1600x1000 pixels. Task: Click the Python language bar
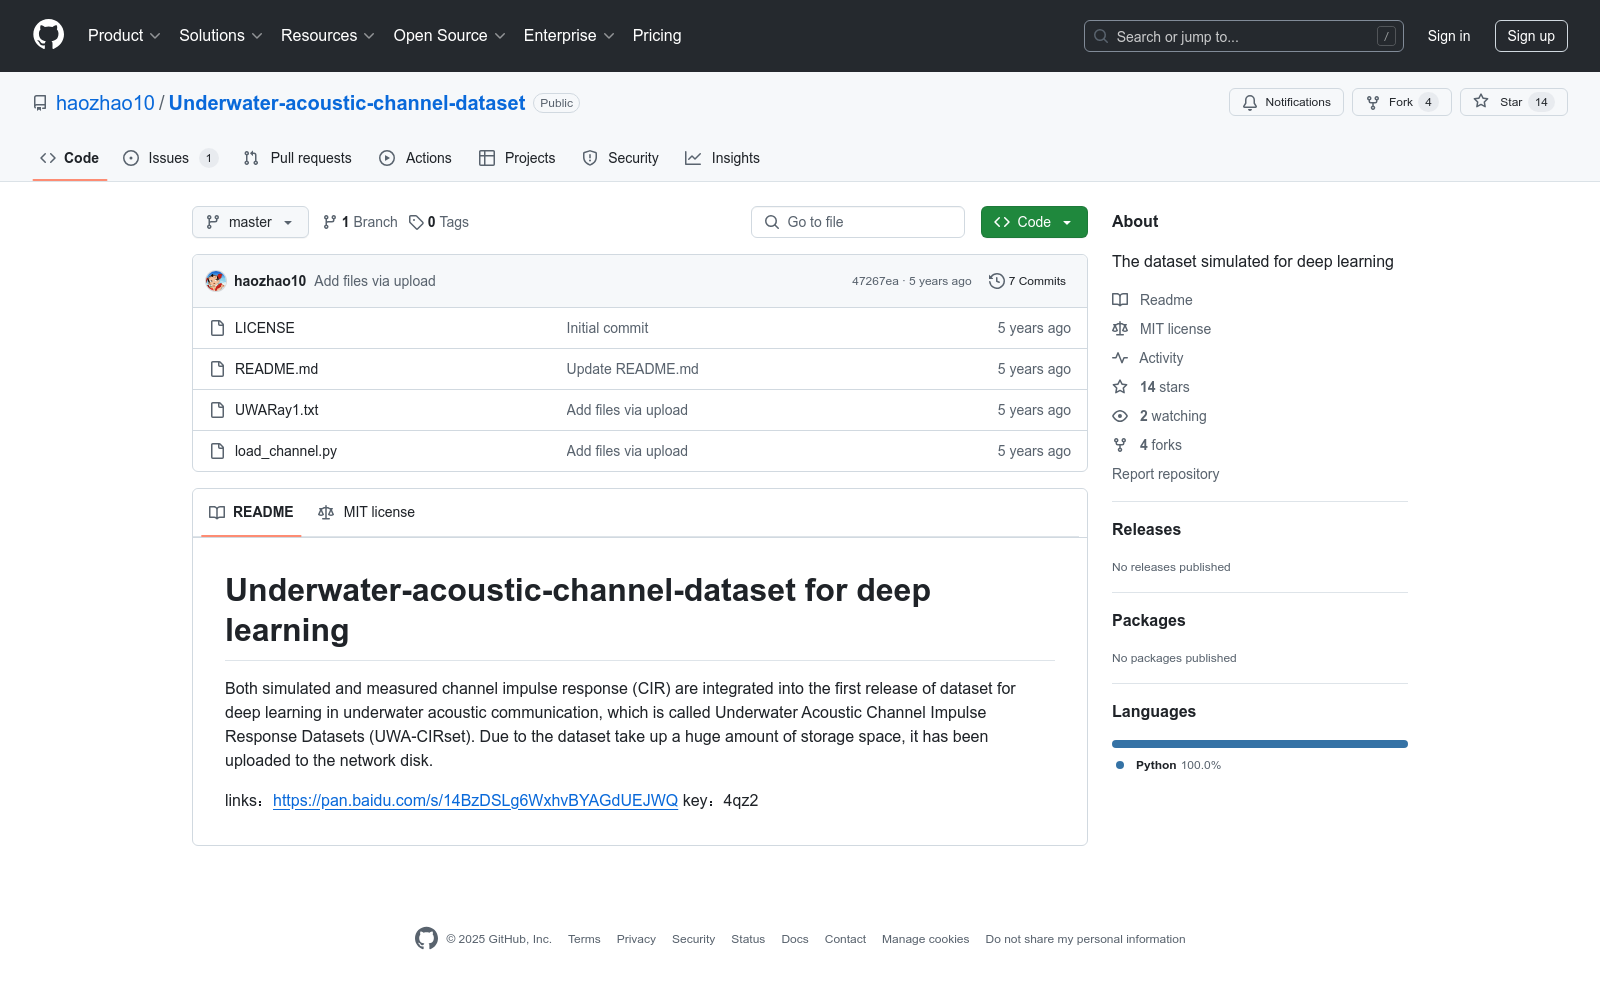point(1260,744)
